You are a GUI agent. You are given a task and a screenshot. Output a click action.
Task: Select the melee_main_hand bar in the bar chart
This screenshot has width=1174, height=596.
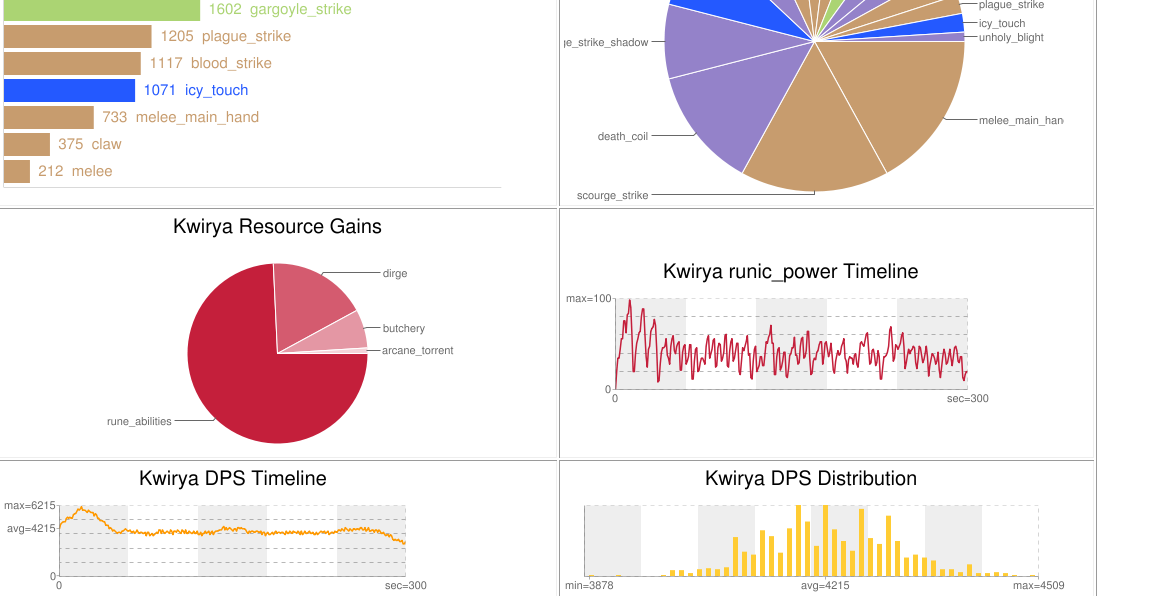coord(48,118)
